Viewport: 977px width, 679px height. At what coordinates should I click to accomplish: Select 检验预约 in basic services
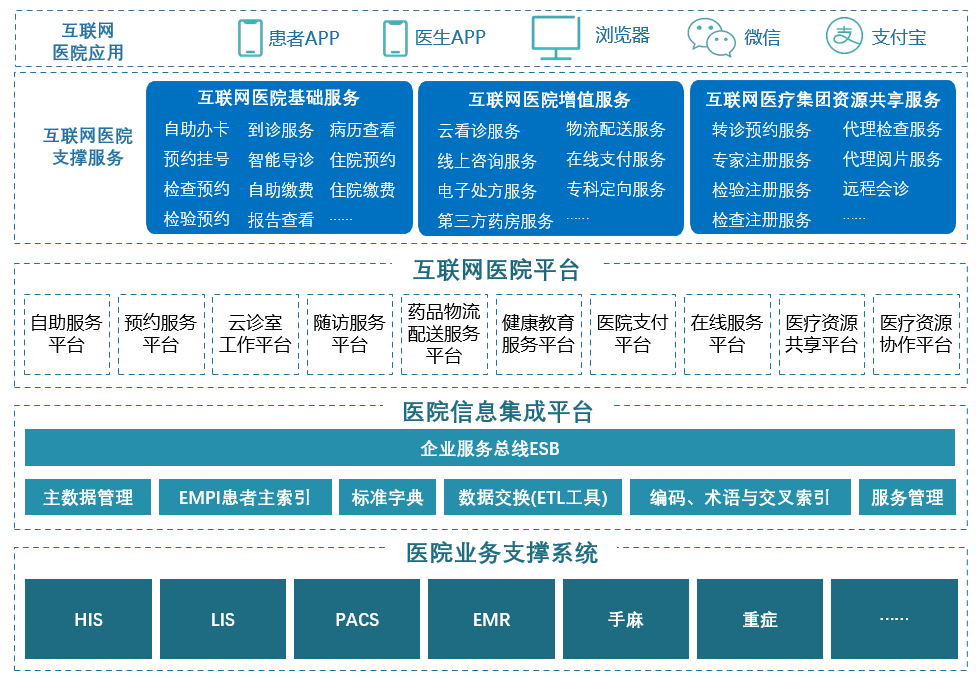(196, 219)
